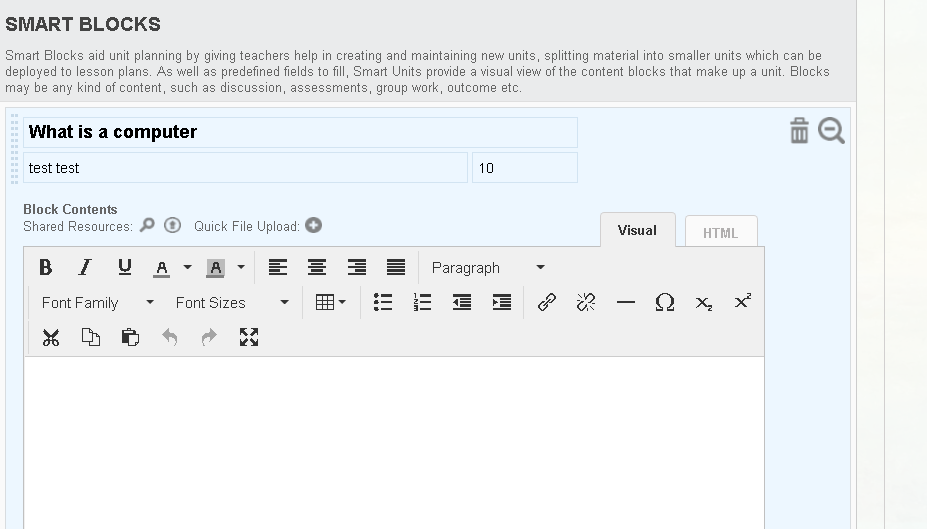The height and width of the screenshot is (529, 927).
Task: Click the field containing 10
Action: click(525, 168)
